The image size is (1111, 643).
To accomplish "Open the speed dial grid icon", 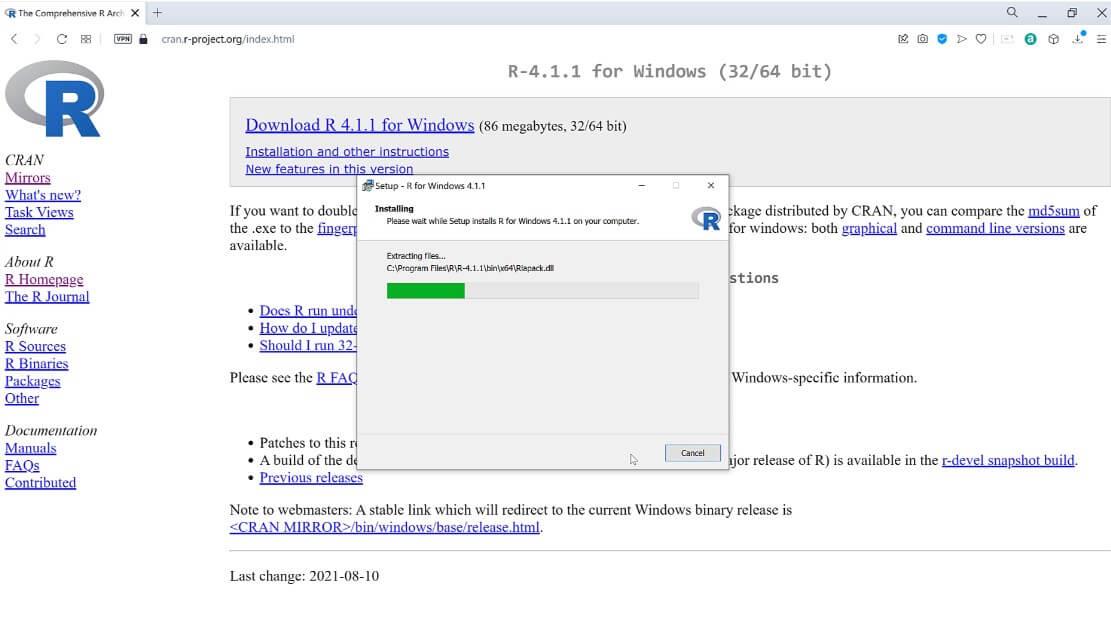I will point(86,39).
